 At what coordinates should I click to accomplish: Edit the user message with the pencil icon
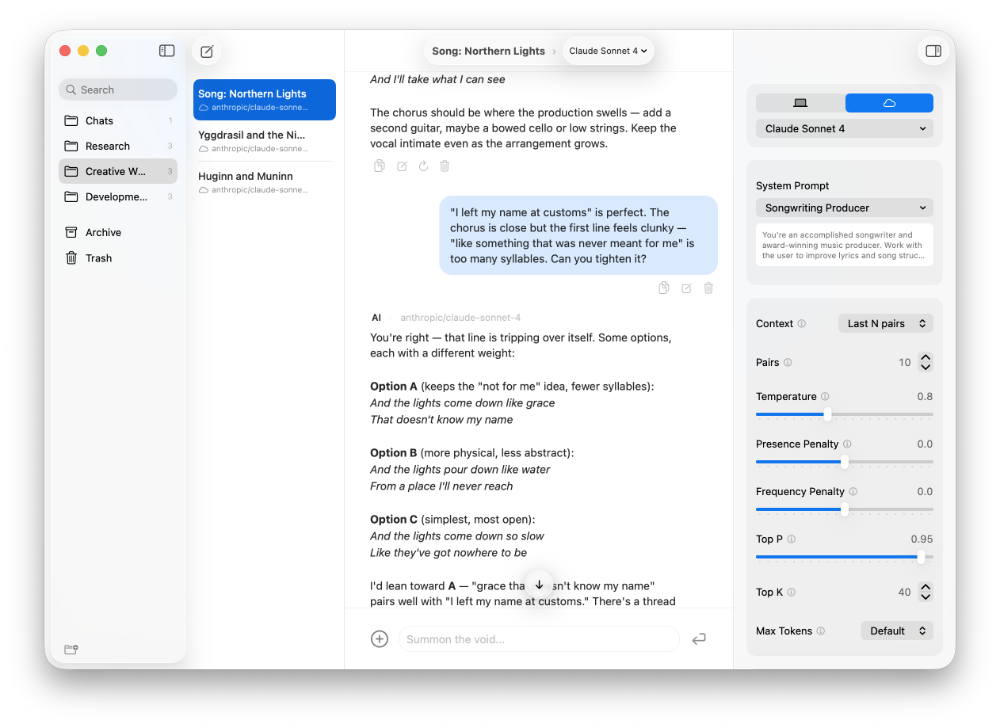pos(685,287)
